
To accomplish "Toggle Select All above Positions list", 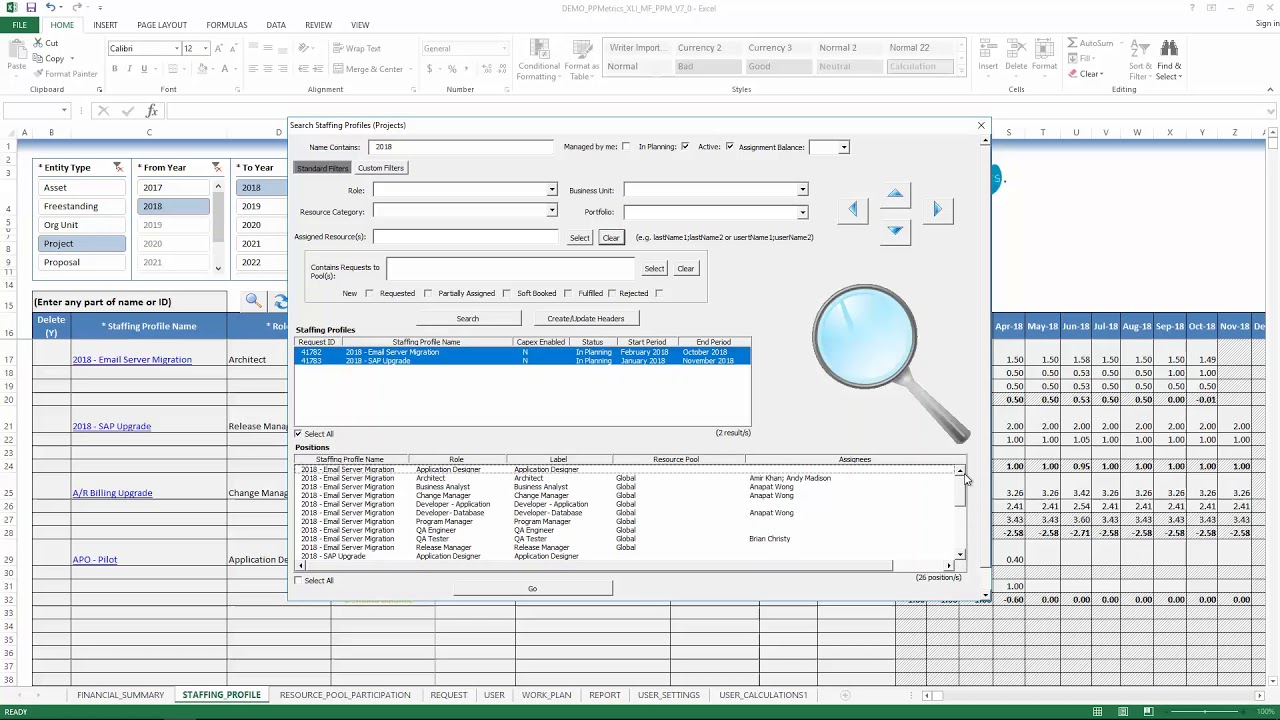I will 298,434.
